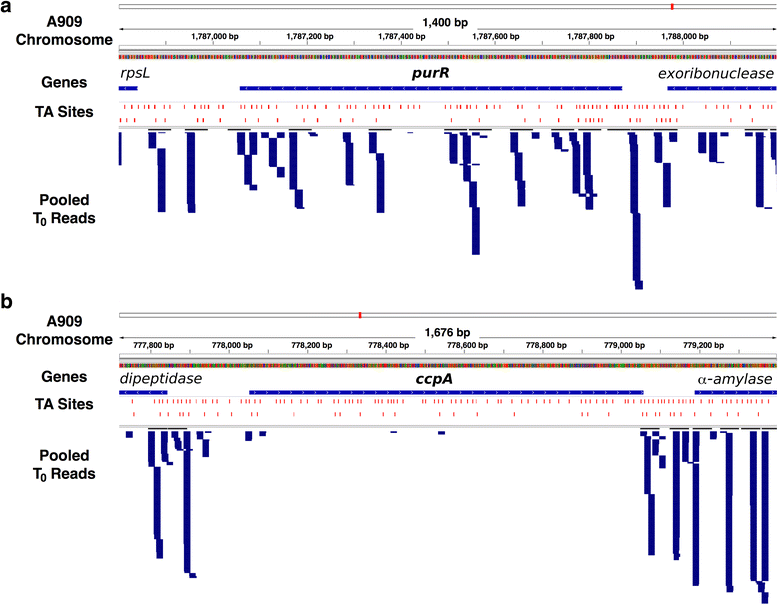Click the α-amylase gene label

pos(734,380)
